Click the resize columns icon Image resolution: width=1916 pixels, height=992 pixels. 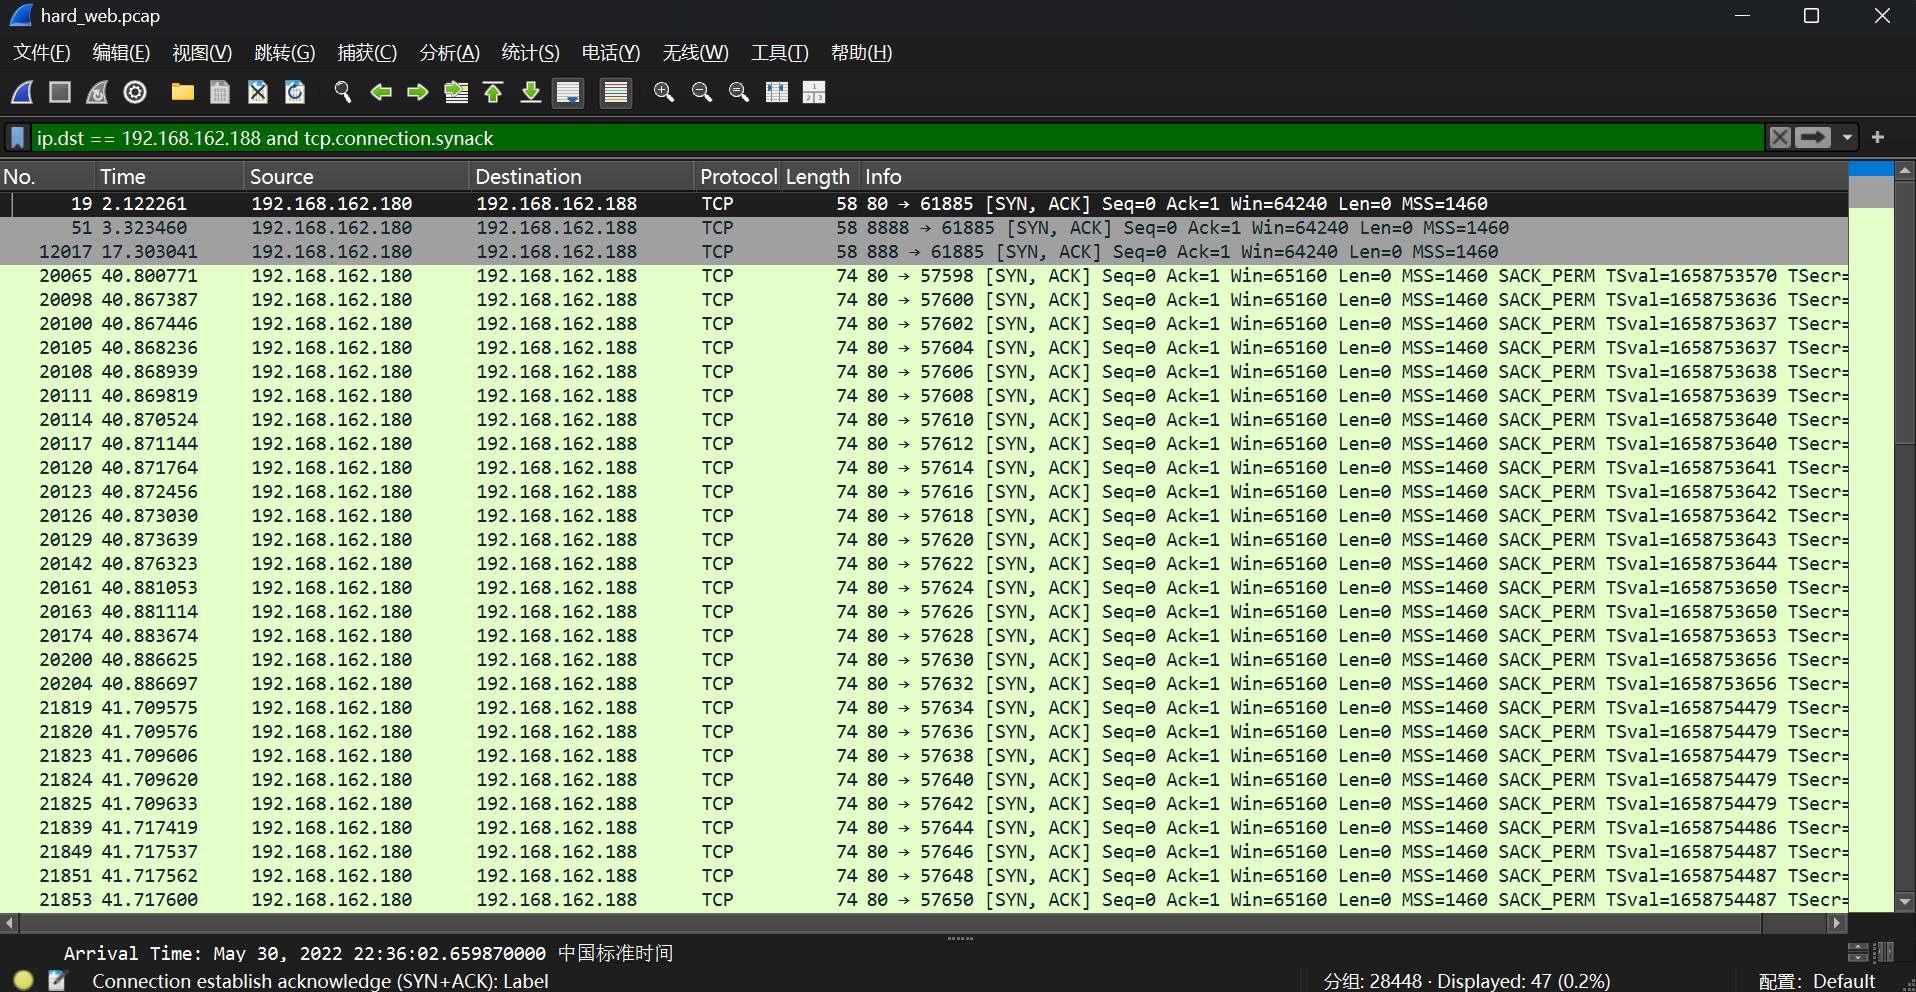pos(777,93)
